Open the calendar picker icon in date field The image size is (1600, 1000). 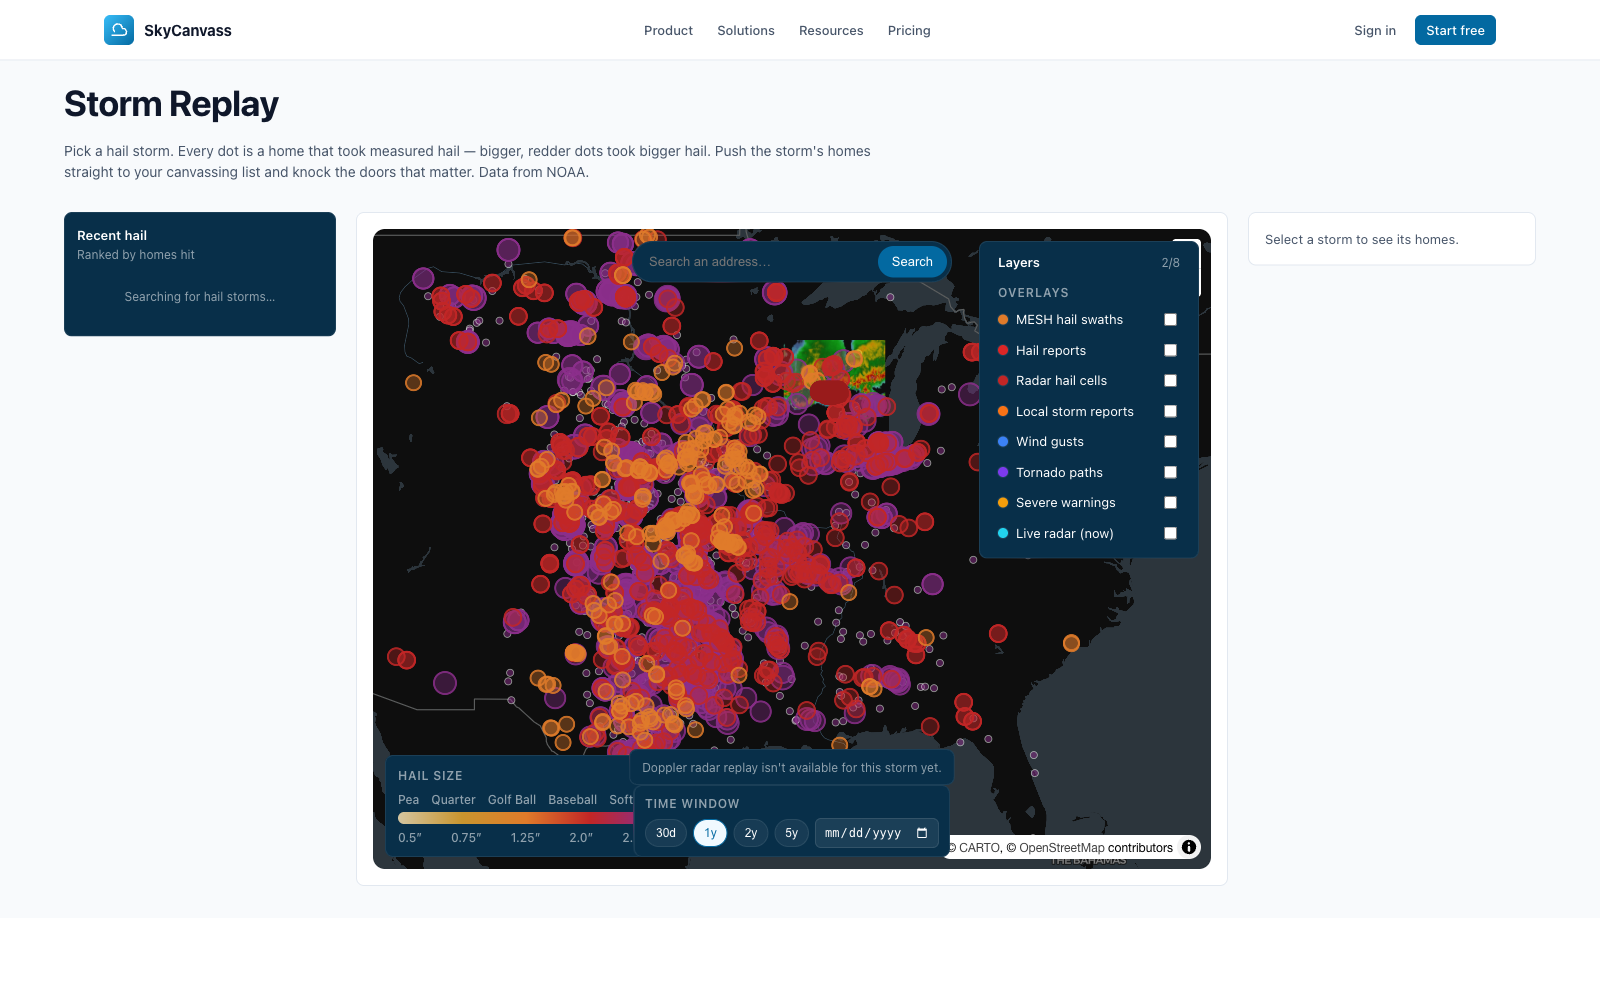pyautogui.click(x=922, y=833)
